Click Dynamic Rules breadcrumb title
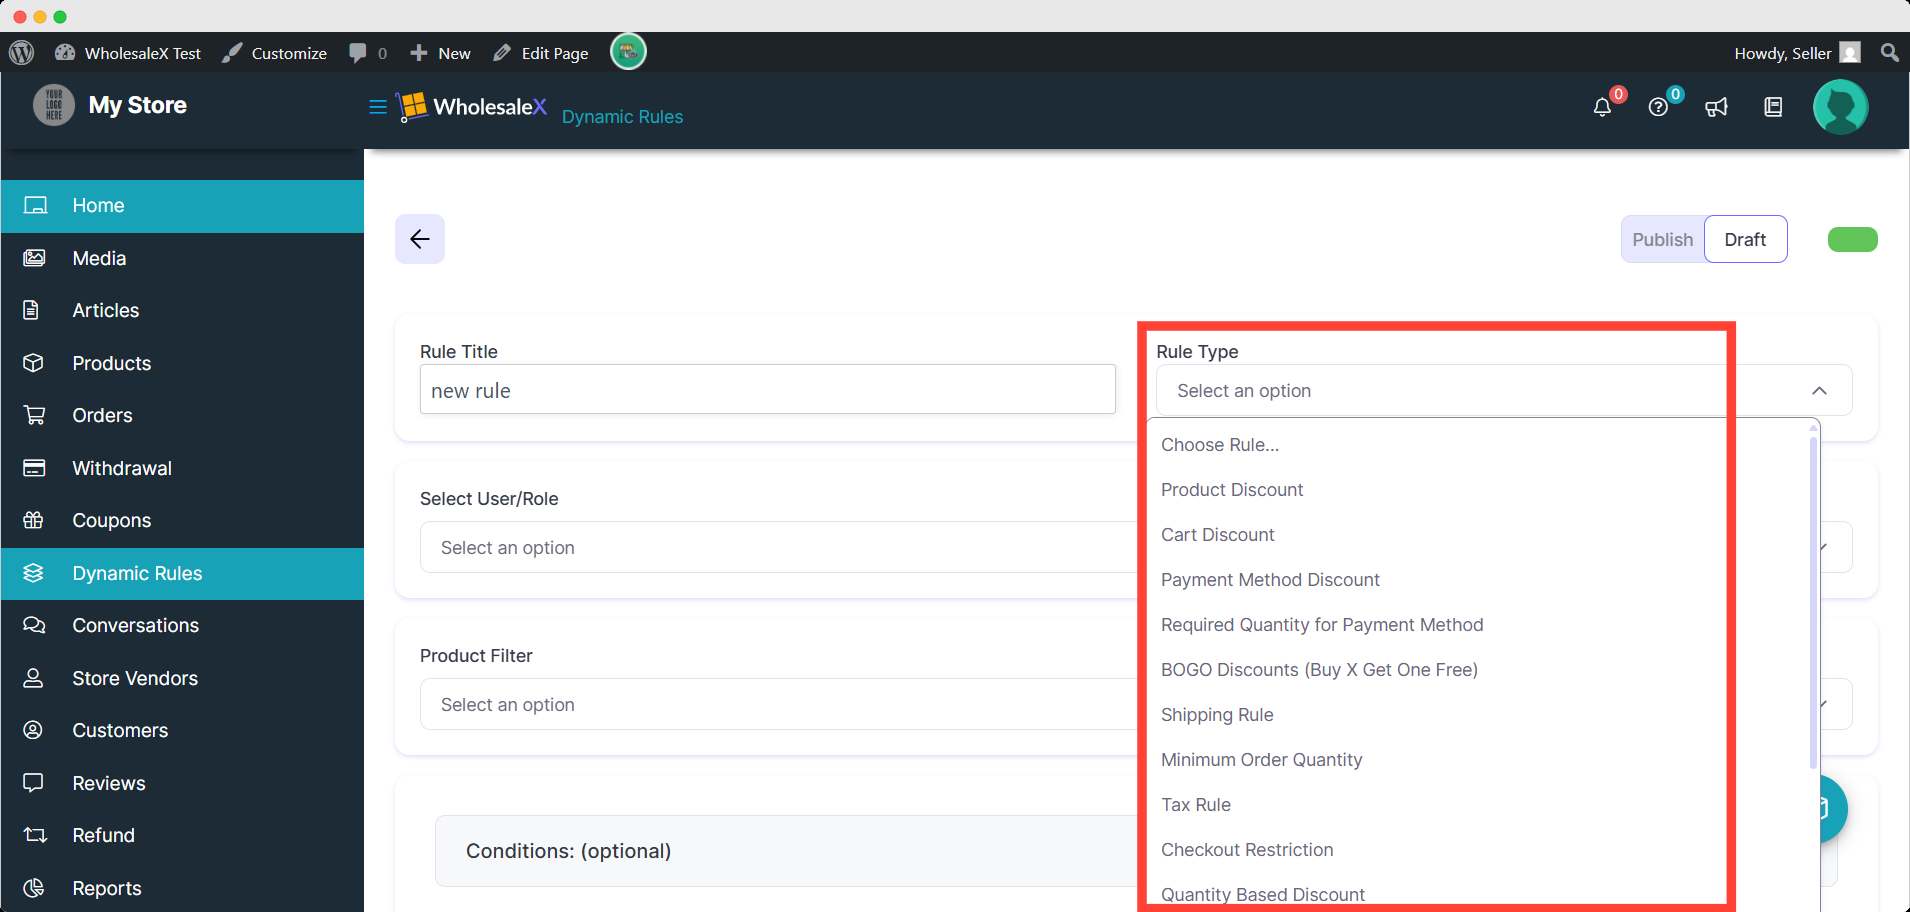 click(x=622, y=117)
